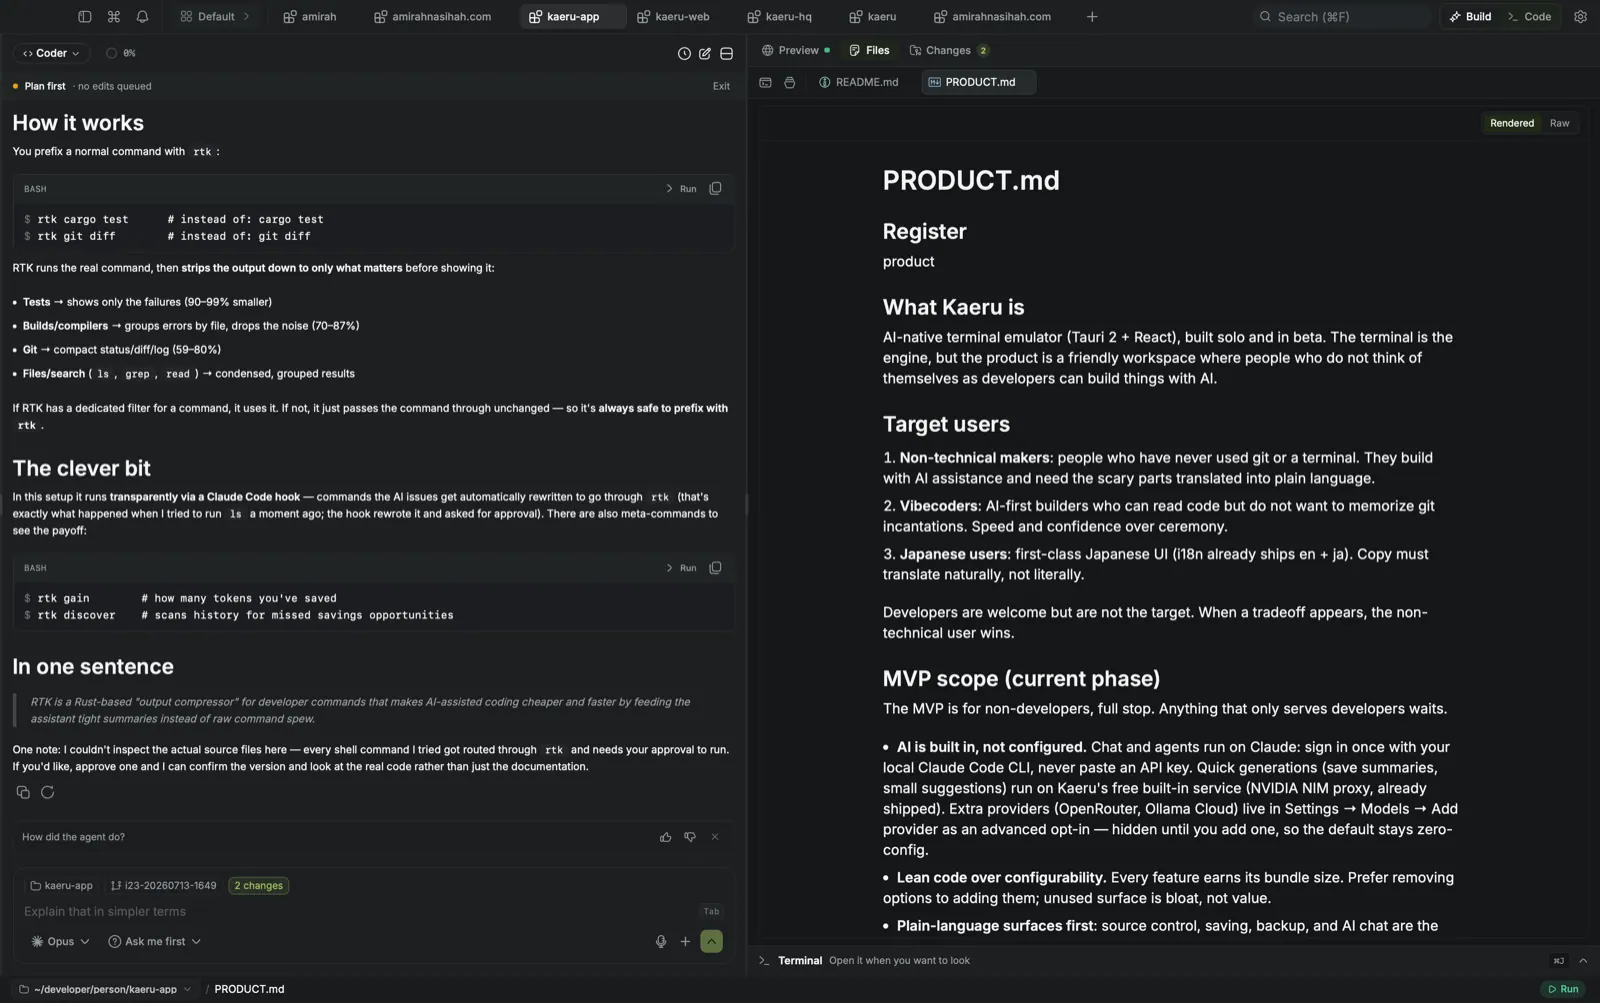Switch to Code mode
1600x1003 pixels.
click(1529, 17)
